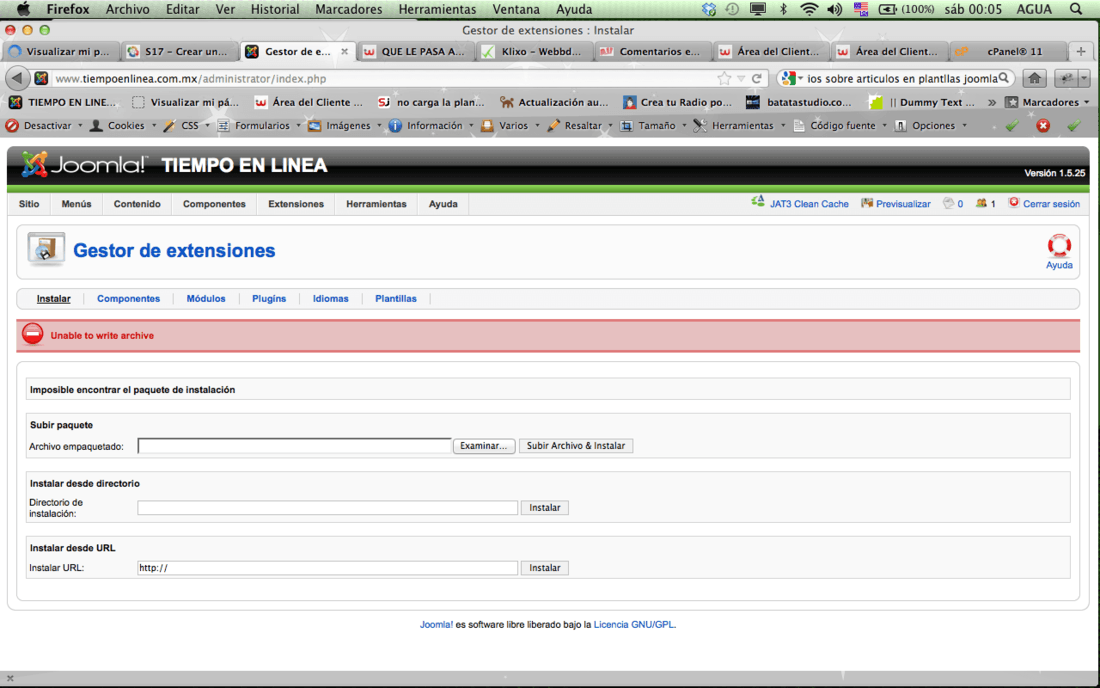Click Subir Archivo & Instalar button

coord(575,446)
